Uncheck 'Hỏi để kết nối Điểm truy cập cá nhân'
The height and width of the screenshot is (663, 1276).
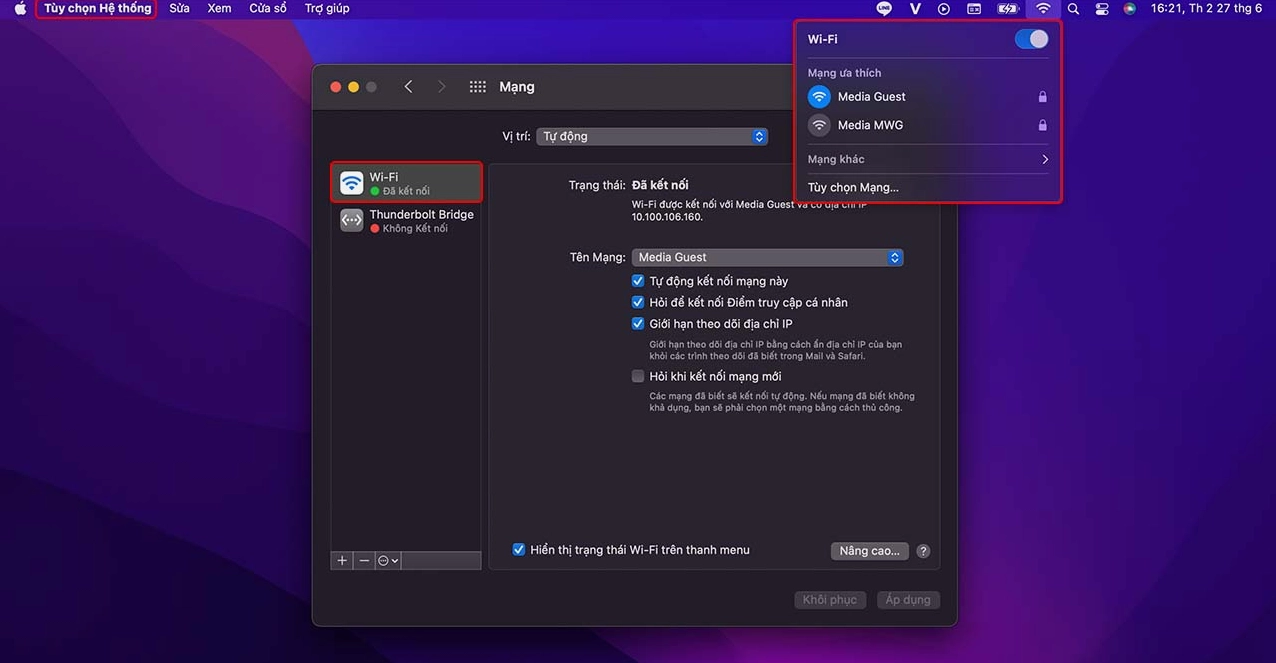638,302
